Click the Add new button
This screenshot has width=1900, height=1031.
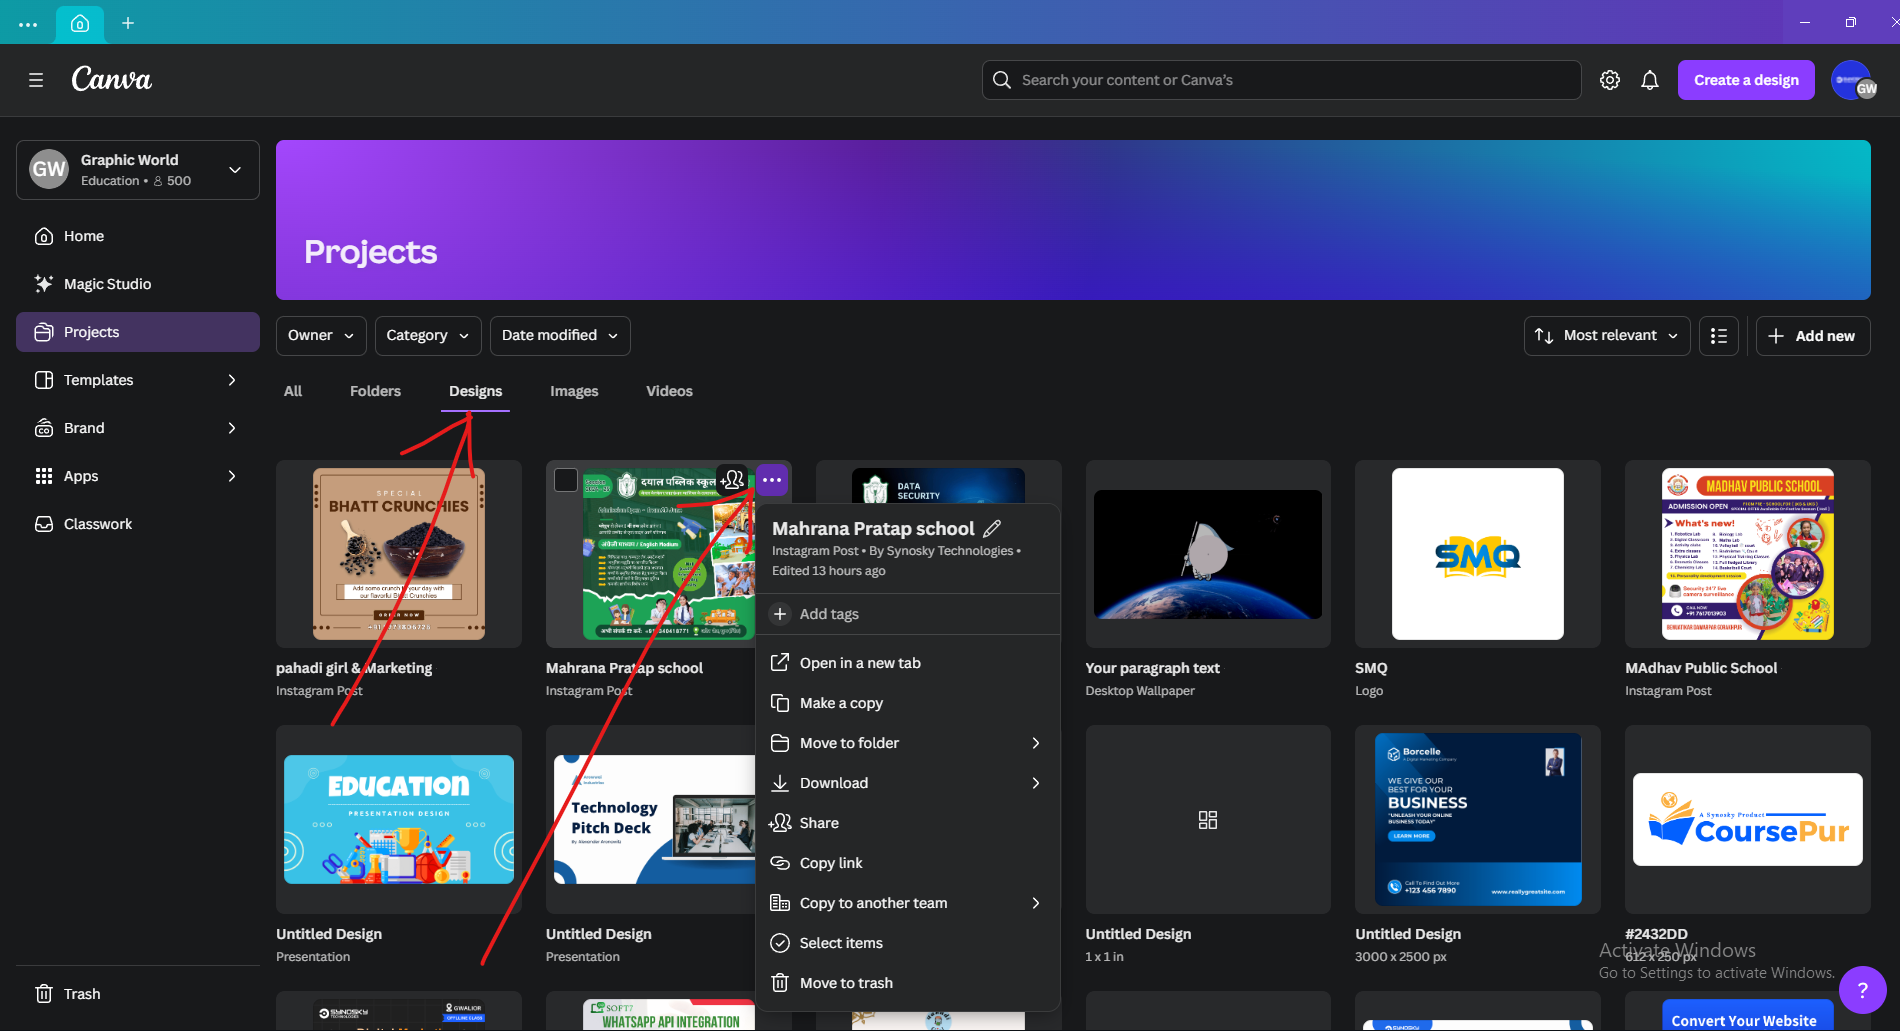(1812, 336)
